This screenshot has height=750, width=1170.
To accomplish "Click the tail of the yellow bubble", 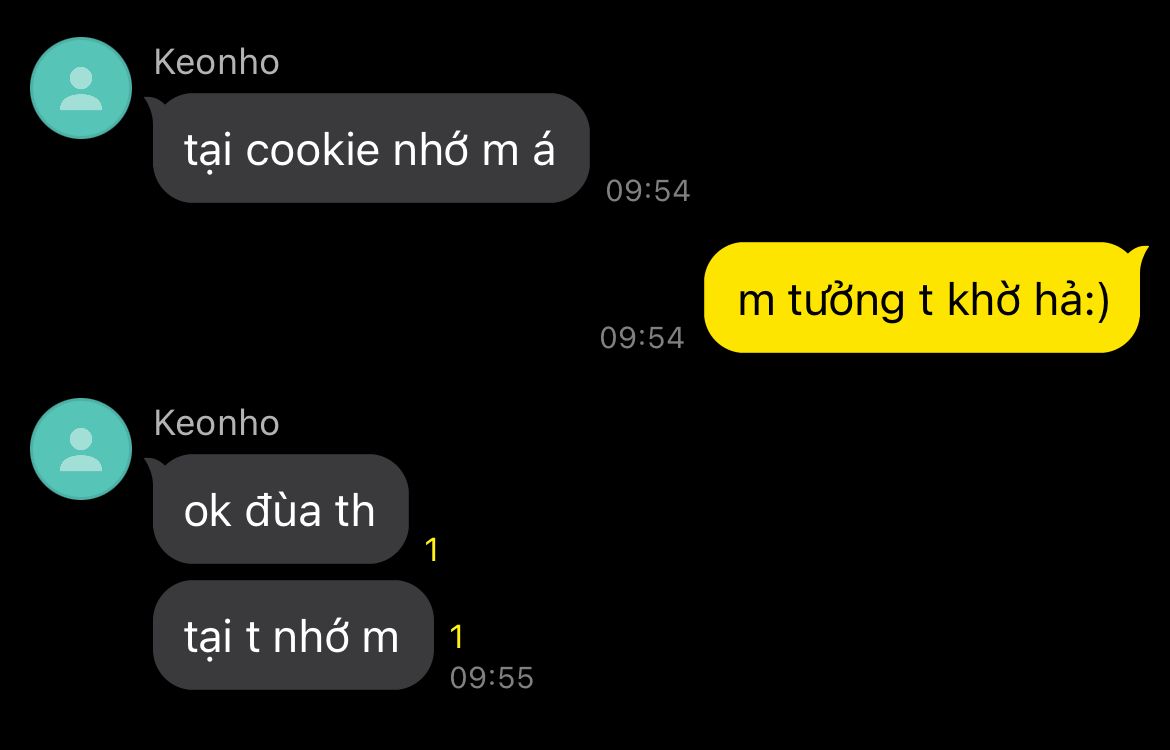I will pyautogui.click(x=1138, y=254).
